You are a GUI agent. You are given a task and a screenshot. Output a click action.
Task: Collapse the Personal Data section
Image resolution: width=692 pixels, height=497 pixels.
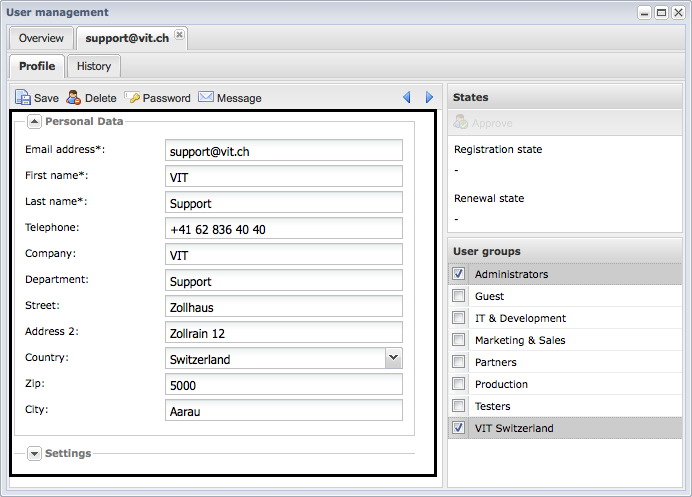(x=34, y=121)
